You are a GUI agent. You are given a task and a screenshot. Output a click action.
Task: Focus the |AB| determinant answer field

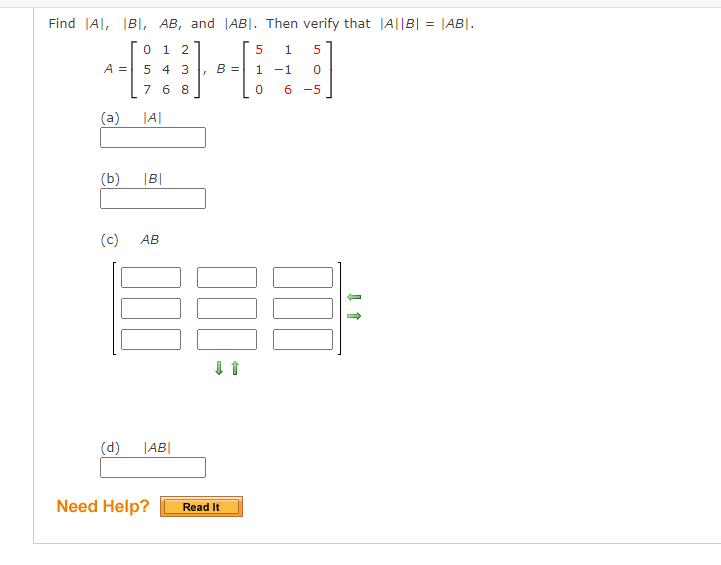(153, 468)
